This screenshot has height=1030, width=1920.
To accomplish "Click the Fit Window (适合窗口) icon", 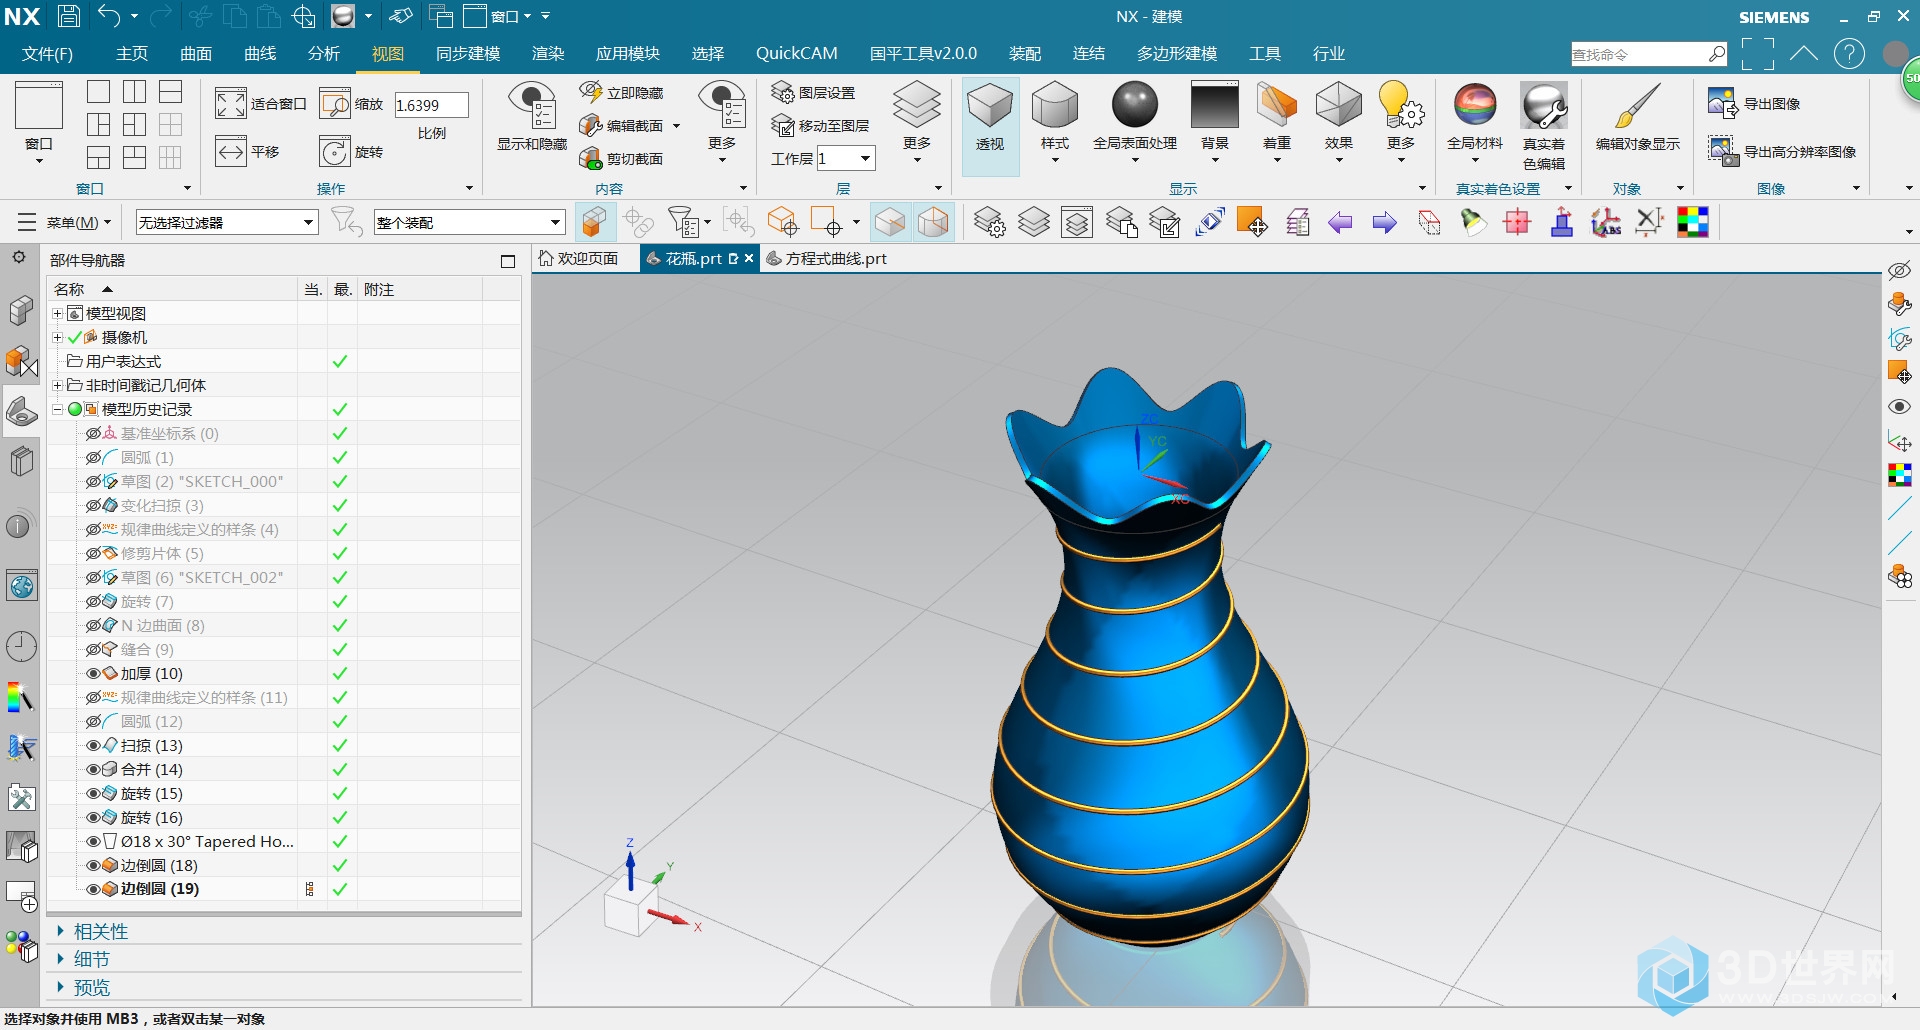I will (231, 104).
